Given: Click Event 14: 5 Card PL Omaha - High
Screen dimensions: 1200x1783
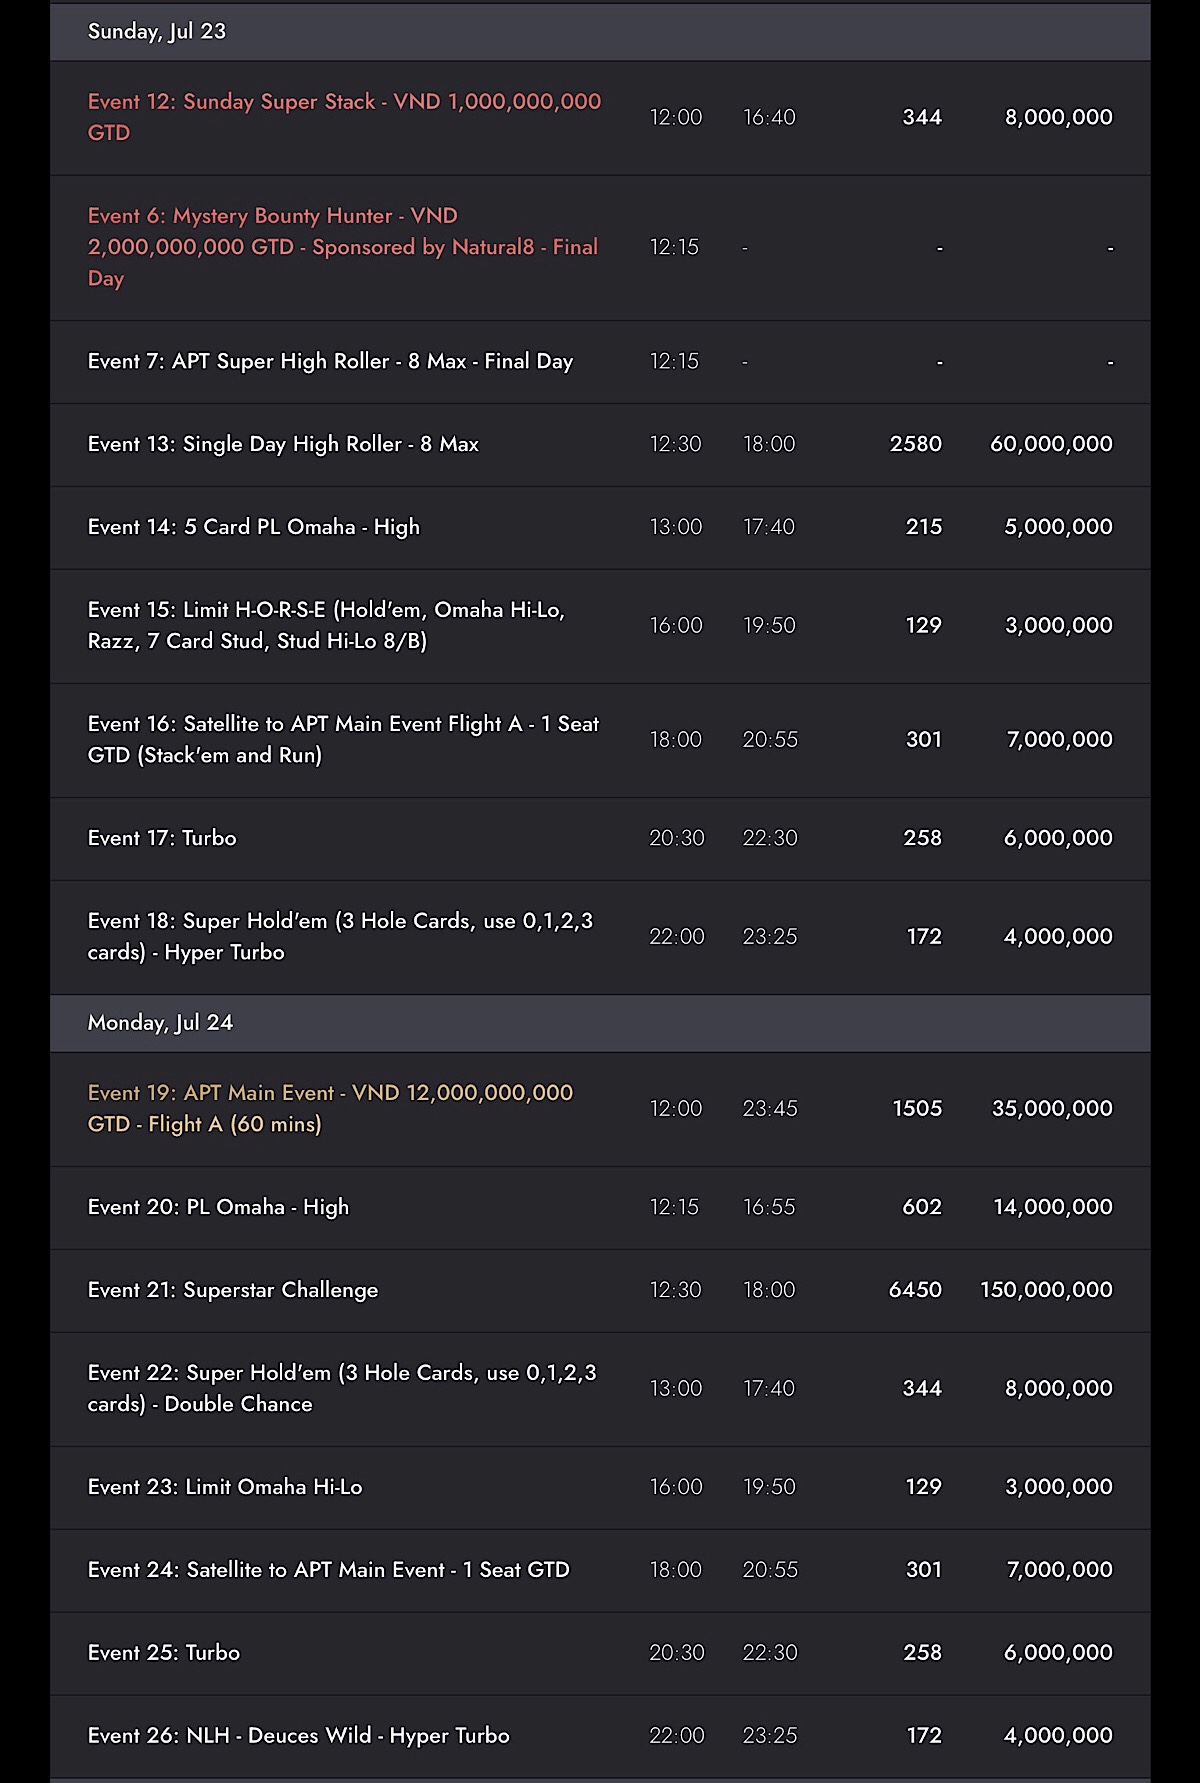Looking at the screenshot, I should (254, 527).
